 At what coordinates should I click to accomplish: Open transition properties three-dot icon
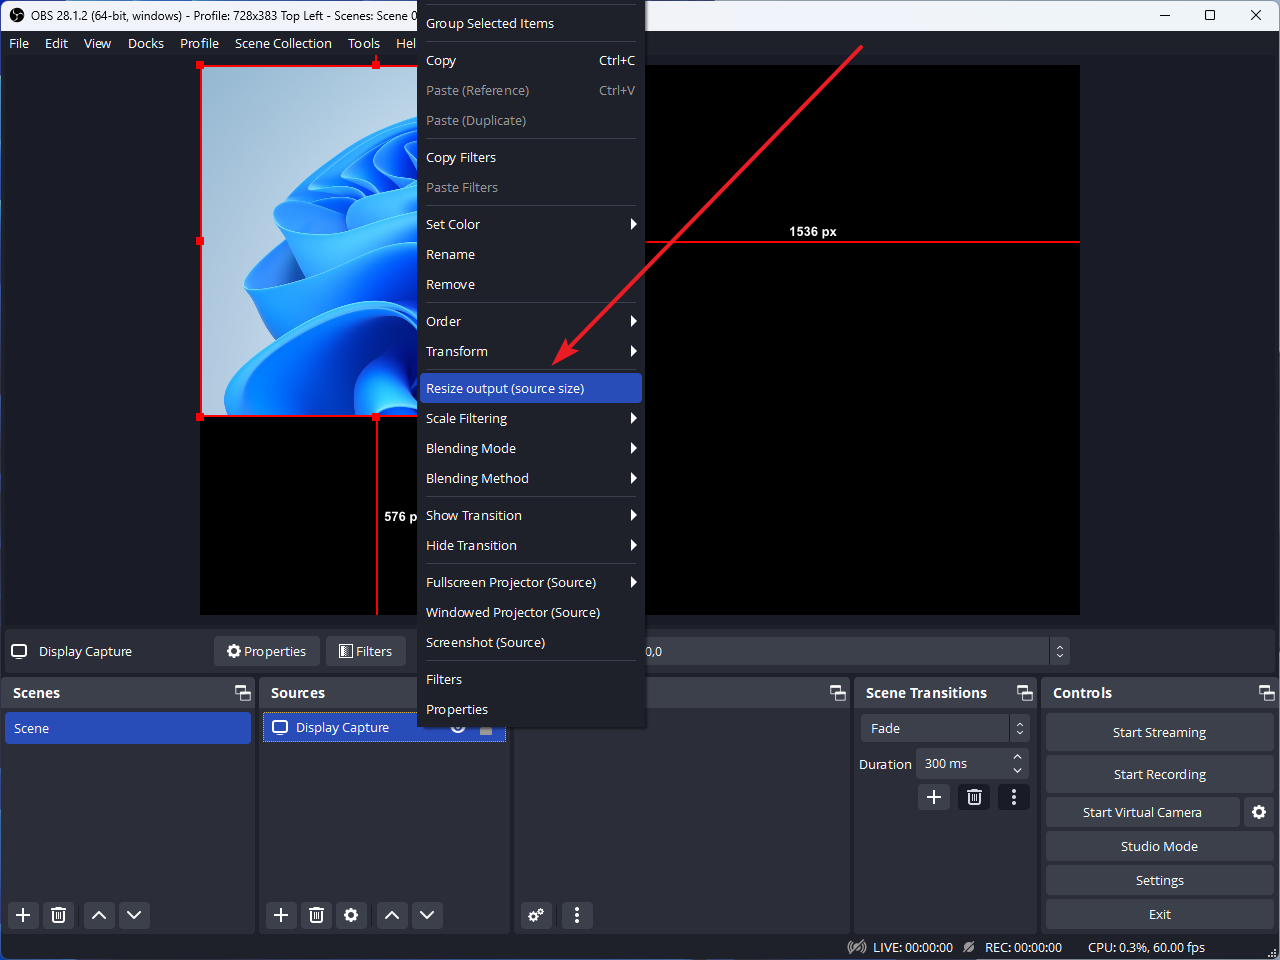[1014, 797]
